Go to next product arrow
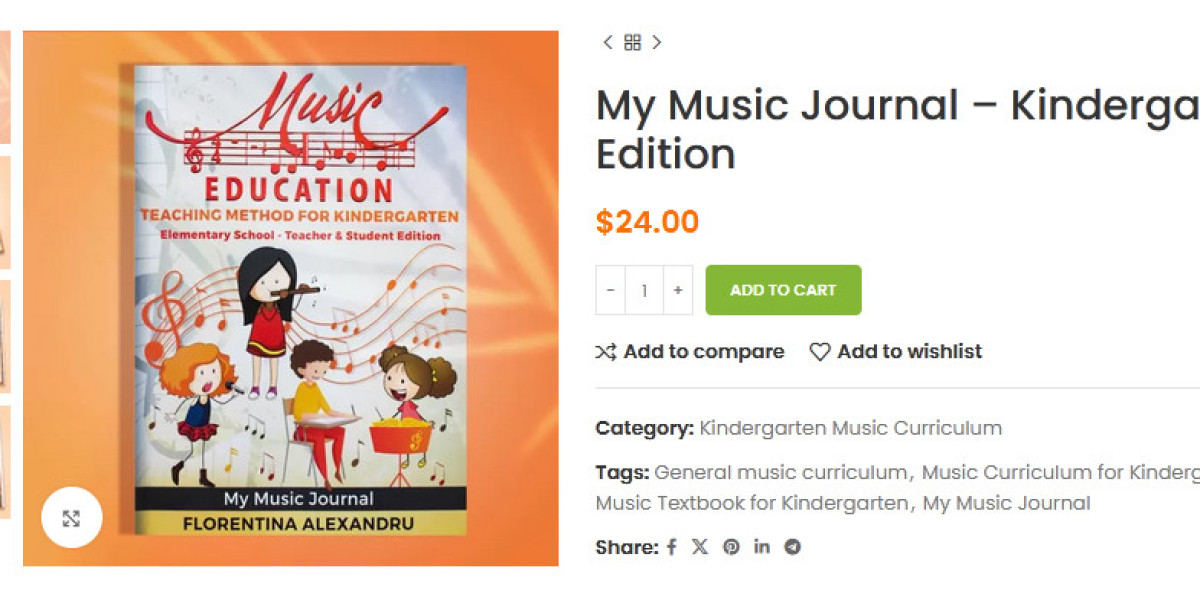The height and width of the screenshot is (600, 1200). [656, 42]
